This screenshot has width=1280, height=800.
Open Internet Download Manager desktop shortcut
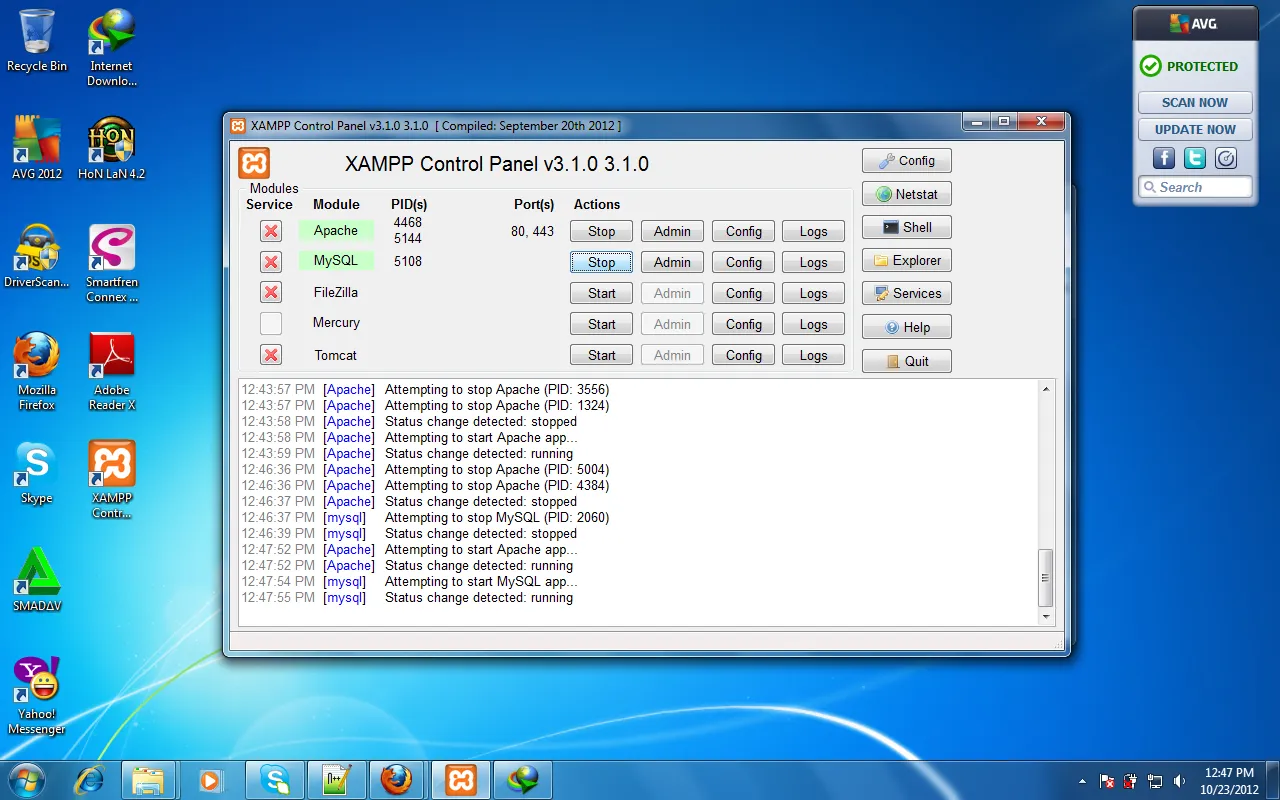coord(111,47)
